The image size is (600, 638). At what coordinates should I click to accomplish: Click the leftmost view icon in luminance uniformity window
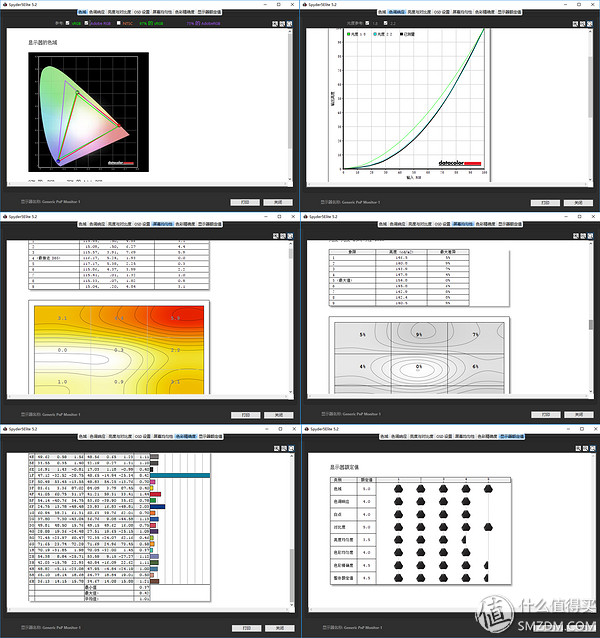coord(576,236)
